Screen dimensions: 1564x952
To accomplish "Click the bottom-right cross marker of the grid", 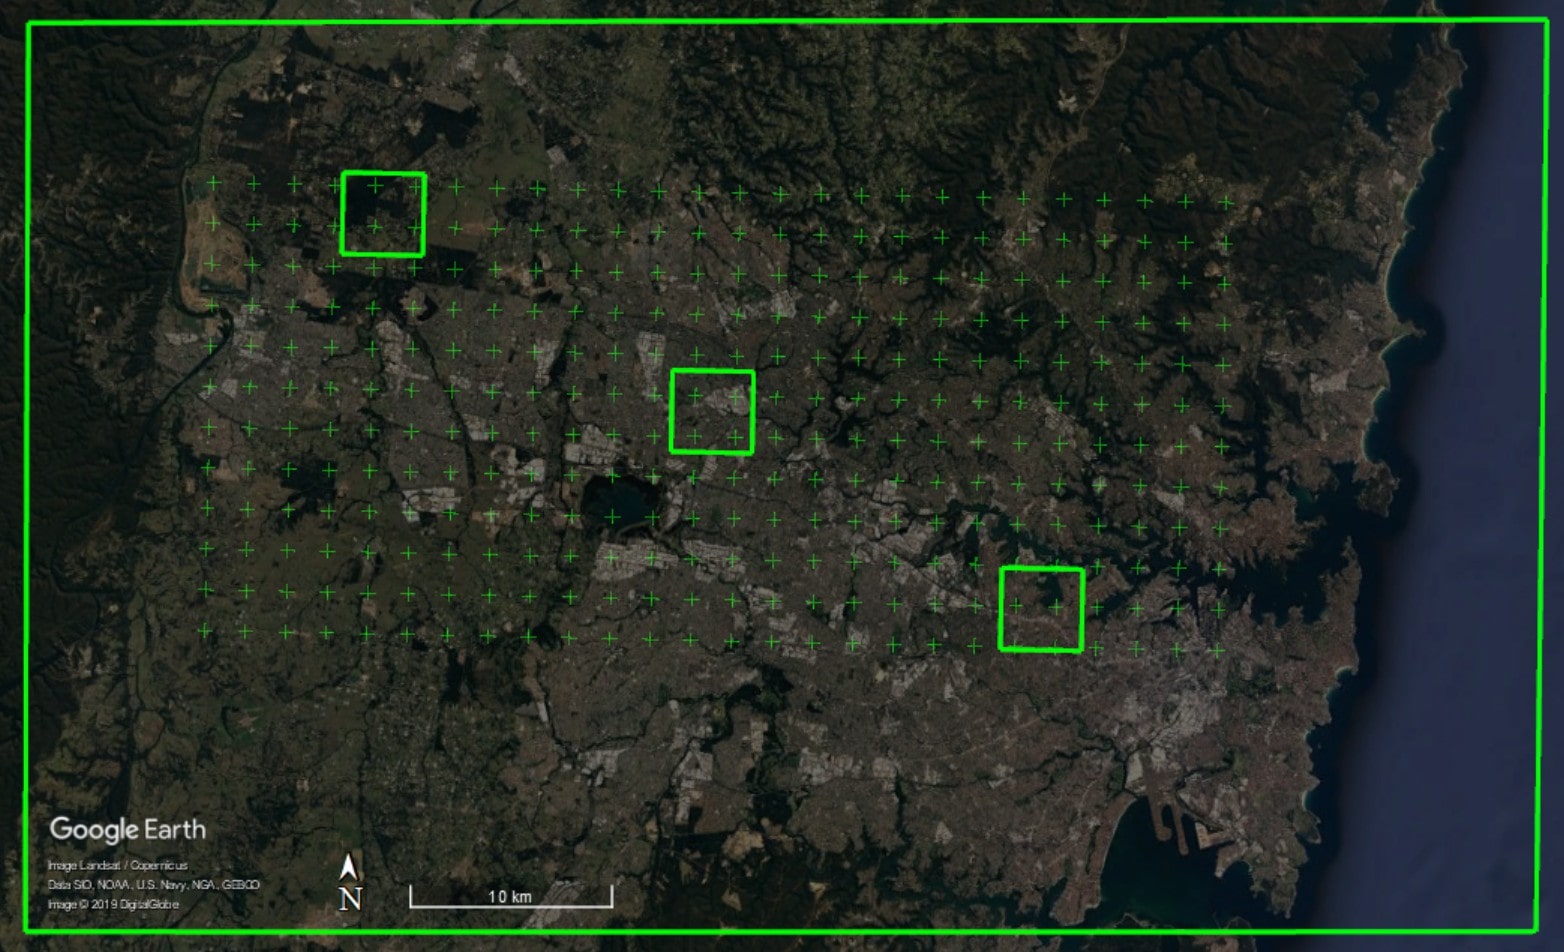I will [1217, 650].
